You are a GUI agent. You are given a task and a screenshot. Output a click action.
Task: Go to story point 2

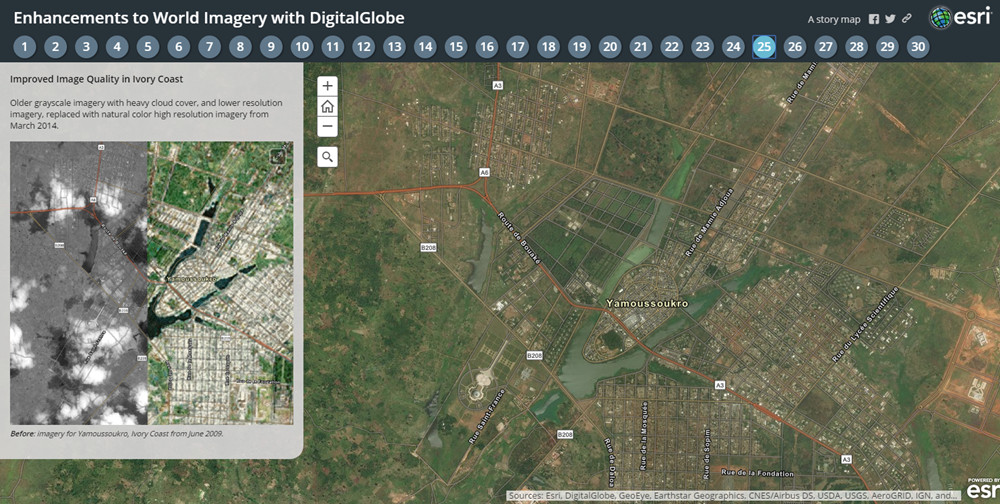coord(55,47)
